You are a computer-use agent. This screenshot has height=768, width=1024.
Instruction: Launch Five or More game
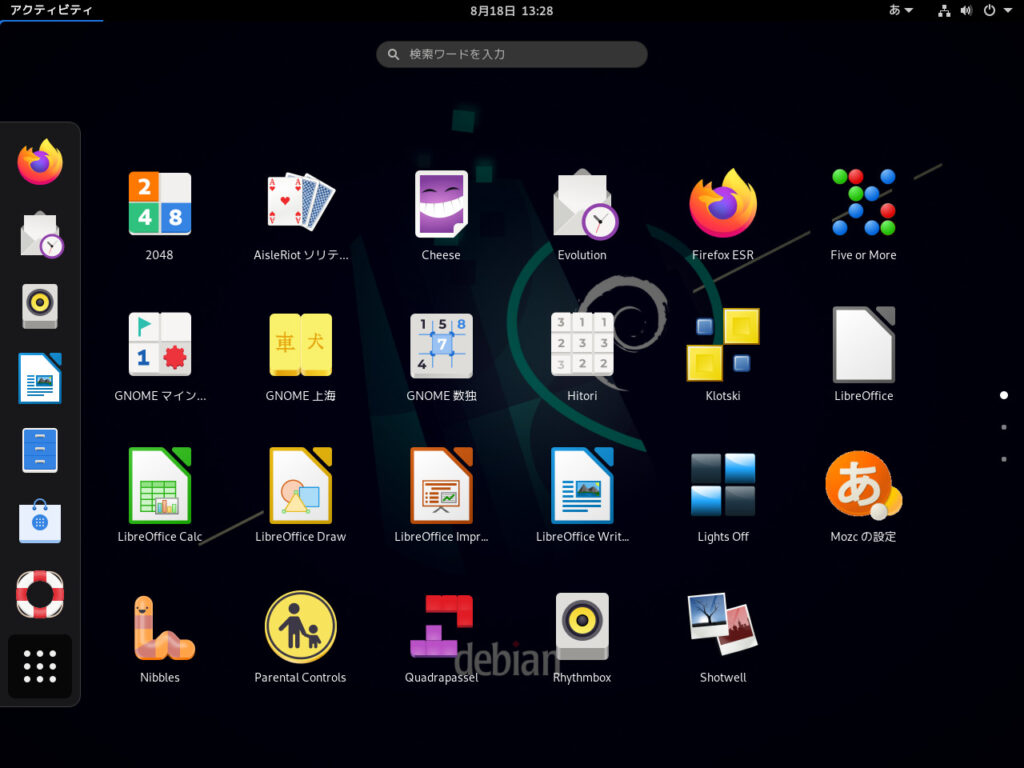tap(863, 205)
